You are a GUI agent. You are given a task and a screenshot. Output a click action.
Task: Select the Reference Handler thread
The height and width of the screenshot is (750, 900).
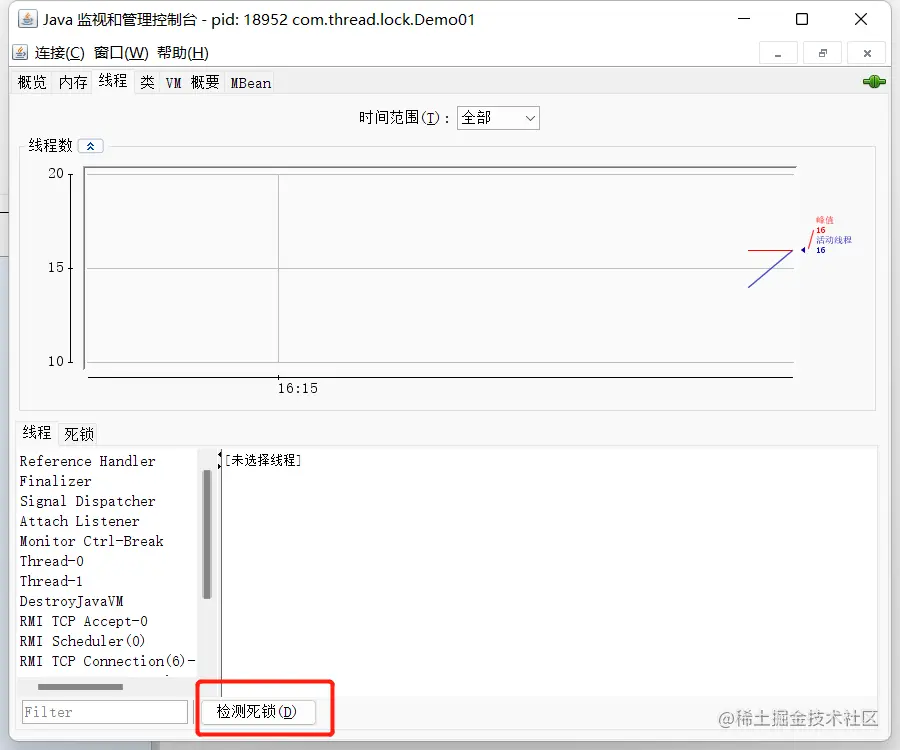[87, 461]
